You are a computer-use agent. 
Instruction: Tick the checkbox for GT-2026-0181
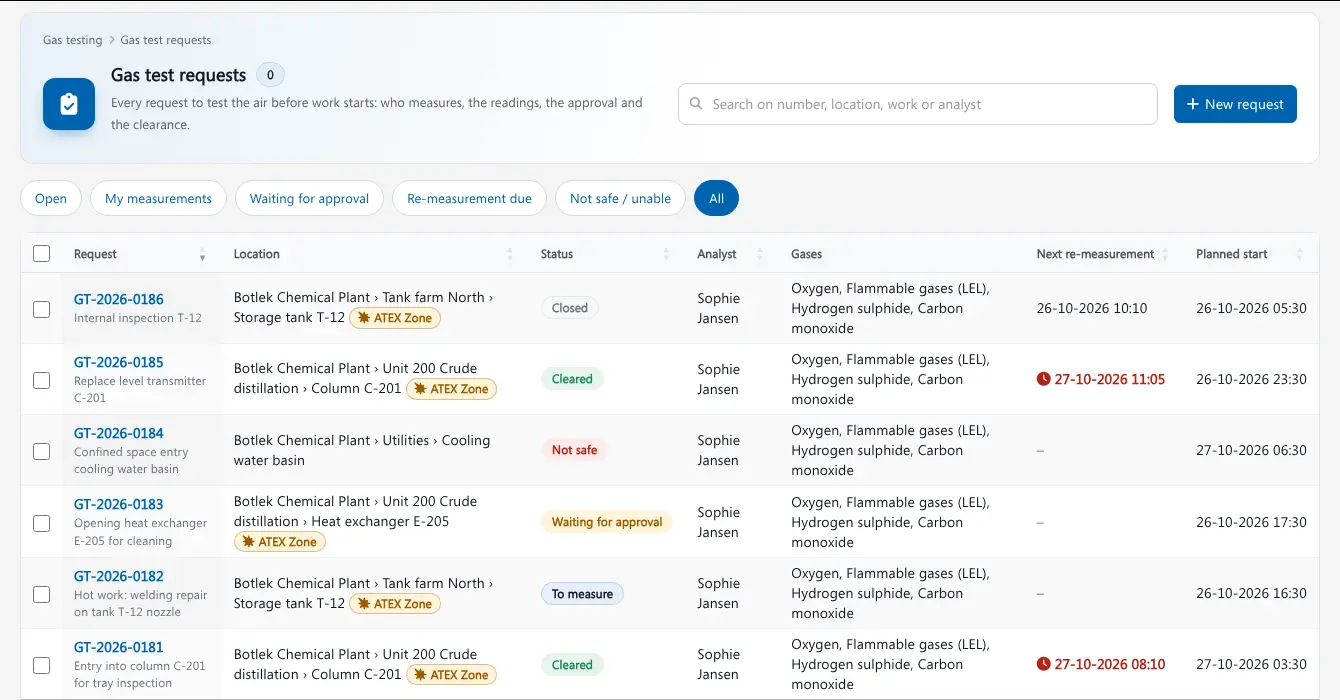[41, 665]
